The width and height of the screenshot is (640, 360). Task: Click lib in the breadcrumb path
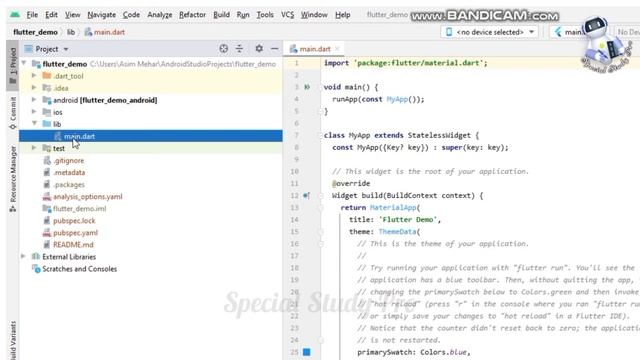(x=71, y=32)
